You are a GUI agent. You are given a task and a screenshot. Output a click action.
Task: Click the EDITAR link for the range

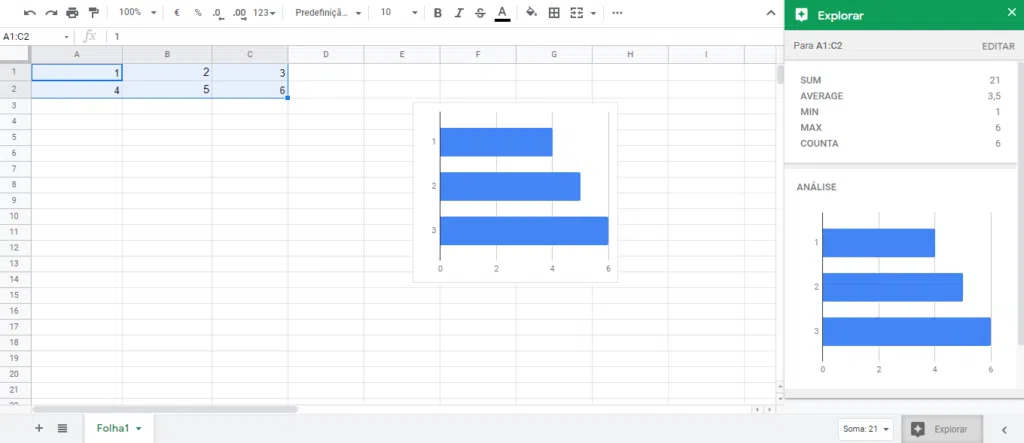pyautogui.click(x=999, y=46)
